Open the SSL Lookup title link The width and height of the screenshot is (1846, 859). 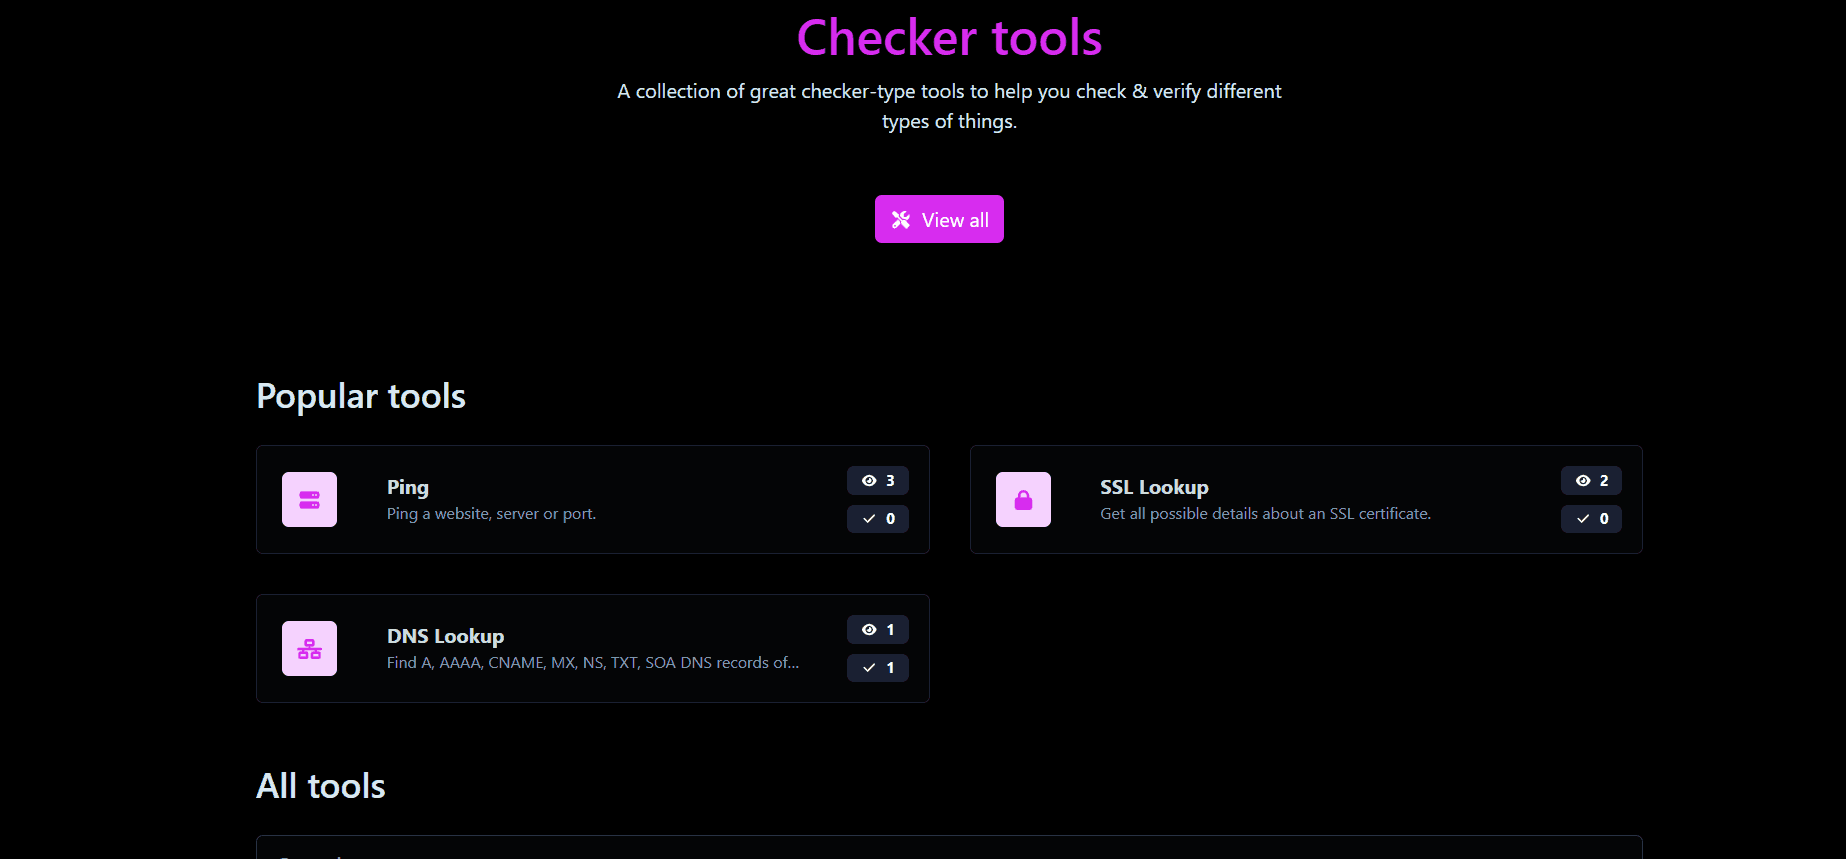pos(1154,487)
